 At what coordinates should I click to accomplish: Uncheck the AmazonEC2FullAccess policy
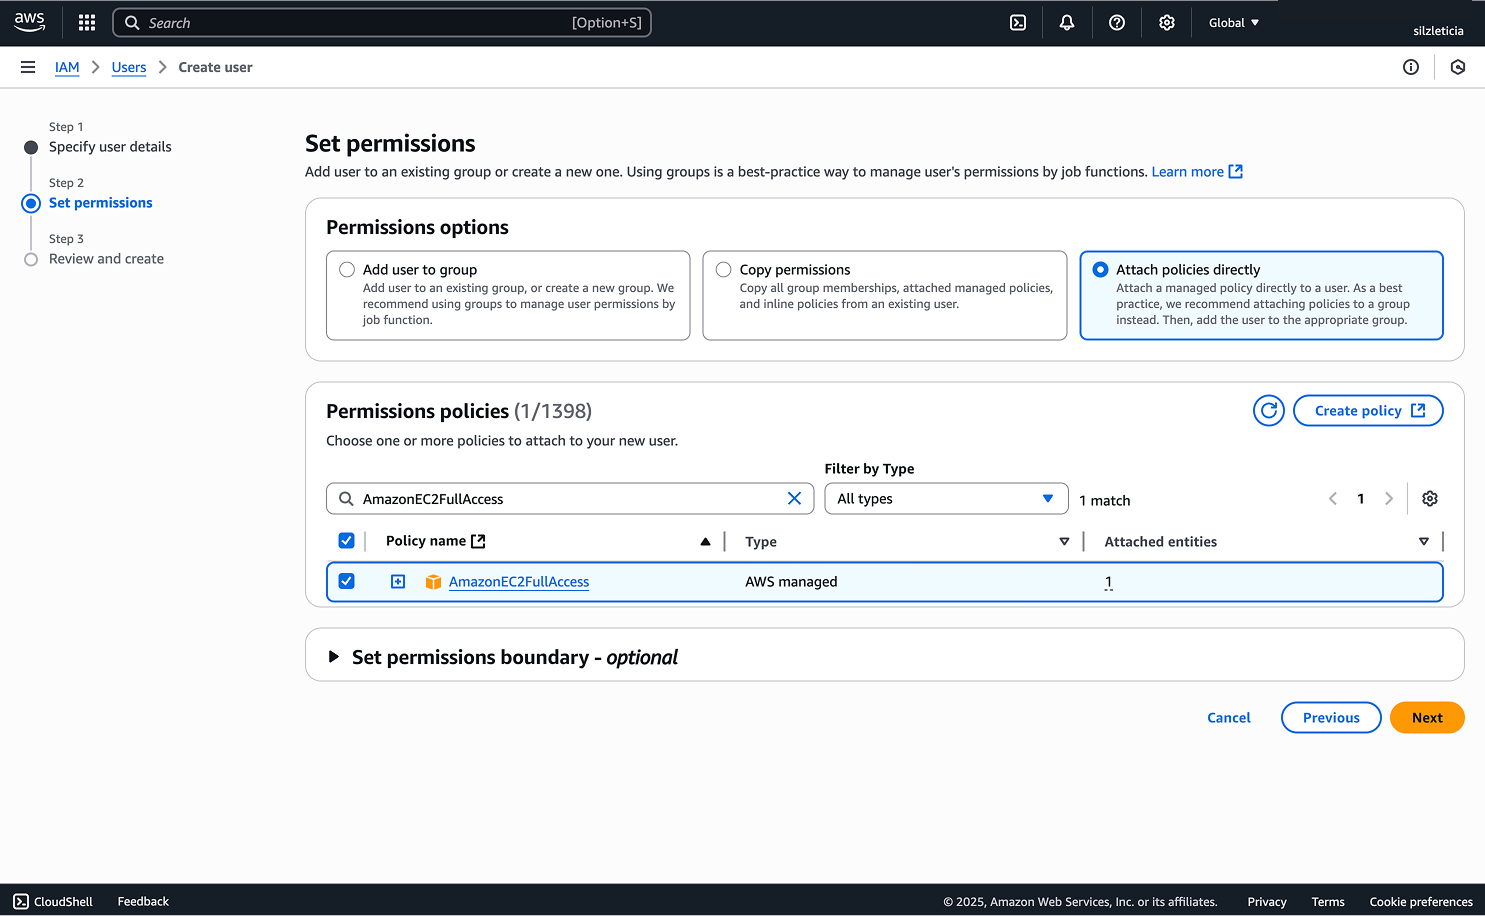coord(346,581)
